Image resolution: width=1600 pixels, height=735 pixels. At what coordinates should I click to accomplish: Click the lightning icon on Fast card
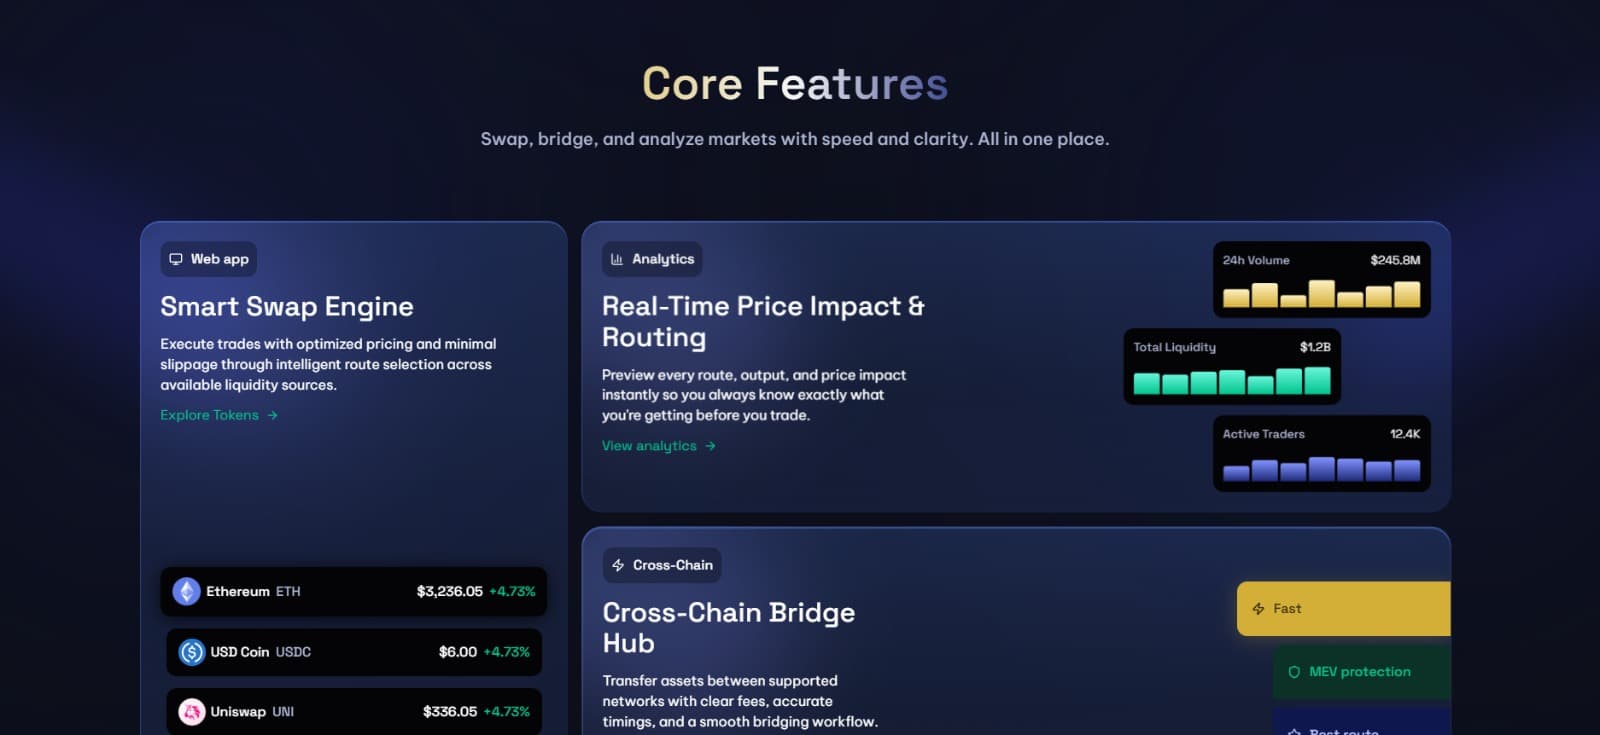click(1258, 609)
